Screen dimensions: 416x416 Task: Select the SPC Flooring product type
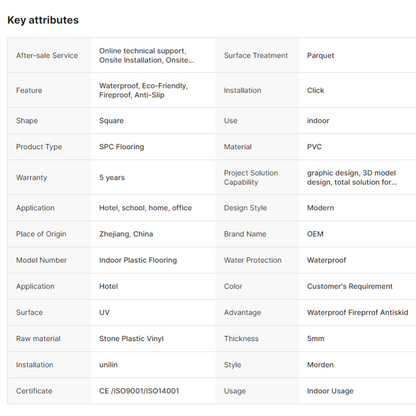coord(122,147)
